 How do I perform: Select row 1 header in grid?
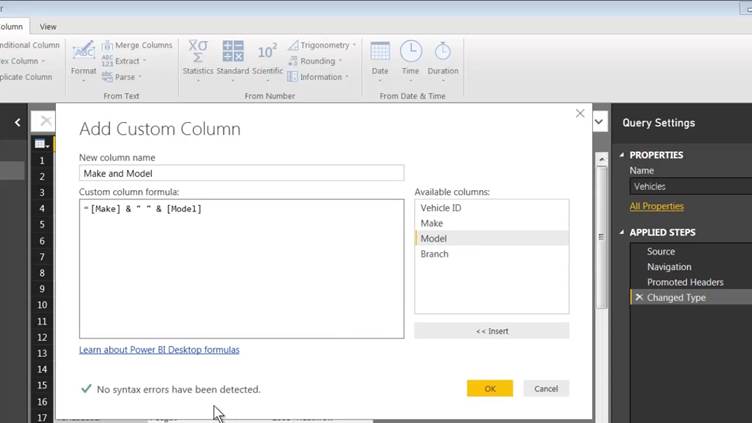pyautogui.click(x=42, y=160)
